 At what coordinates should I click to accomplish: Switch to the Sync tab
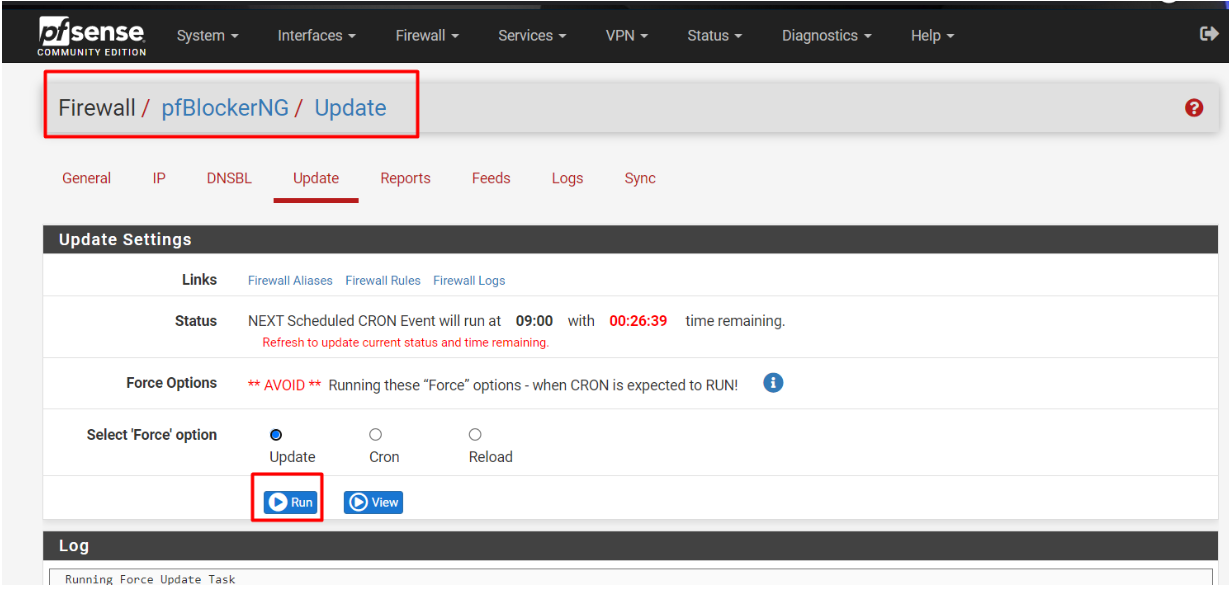click(640, 178)
